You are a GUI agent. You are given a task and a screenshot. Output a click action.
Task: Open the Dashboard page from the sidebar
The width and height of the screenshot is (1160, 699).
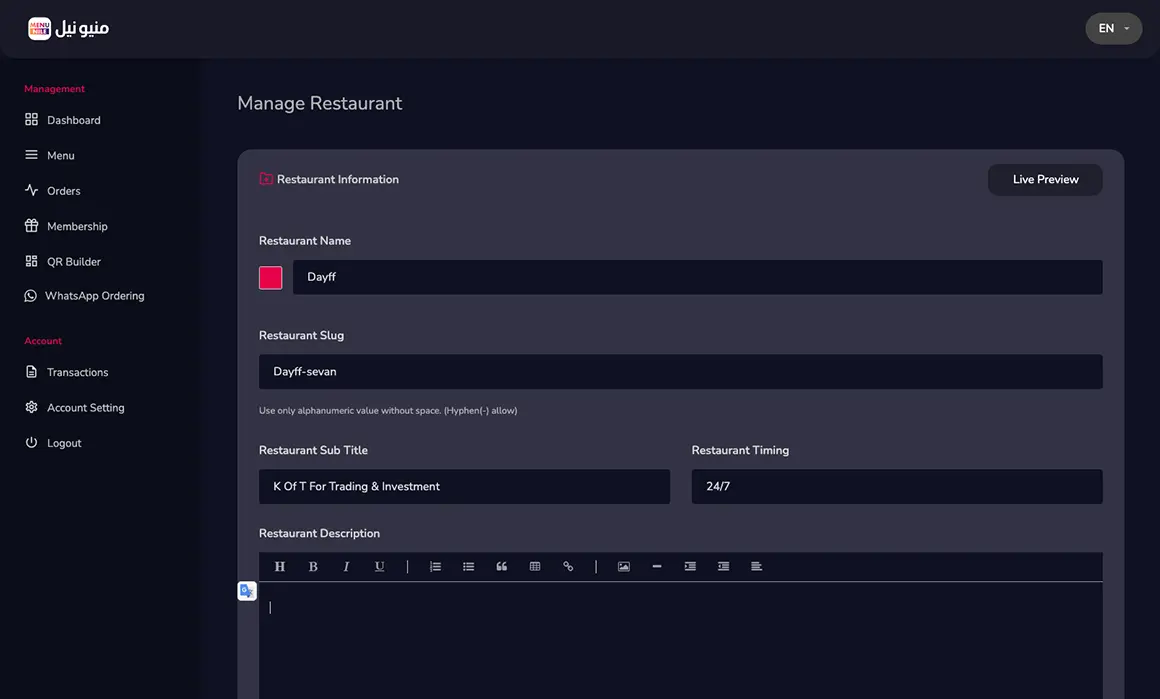click(x=73, y=120)
